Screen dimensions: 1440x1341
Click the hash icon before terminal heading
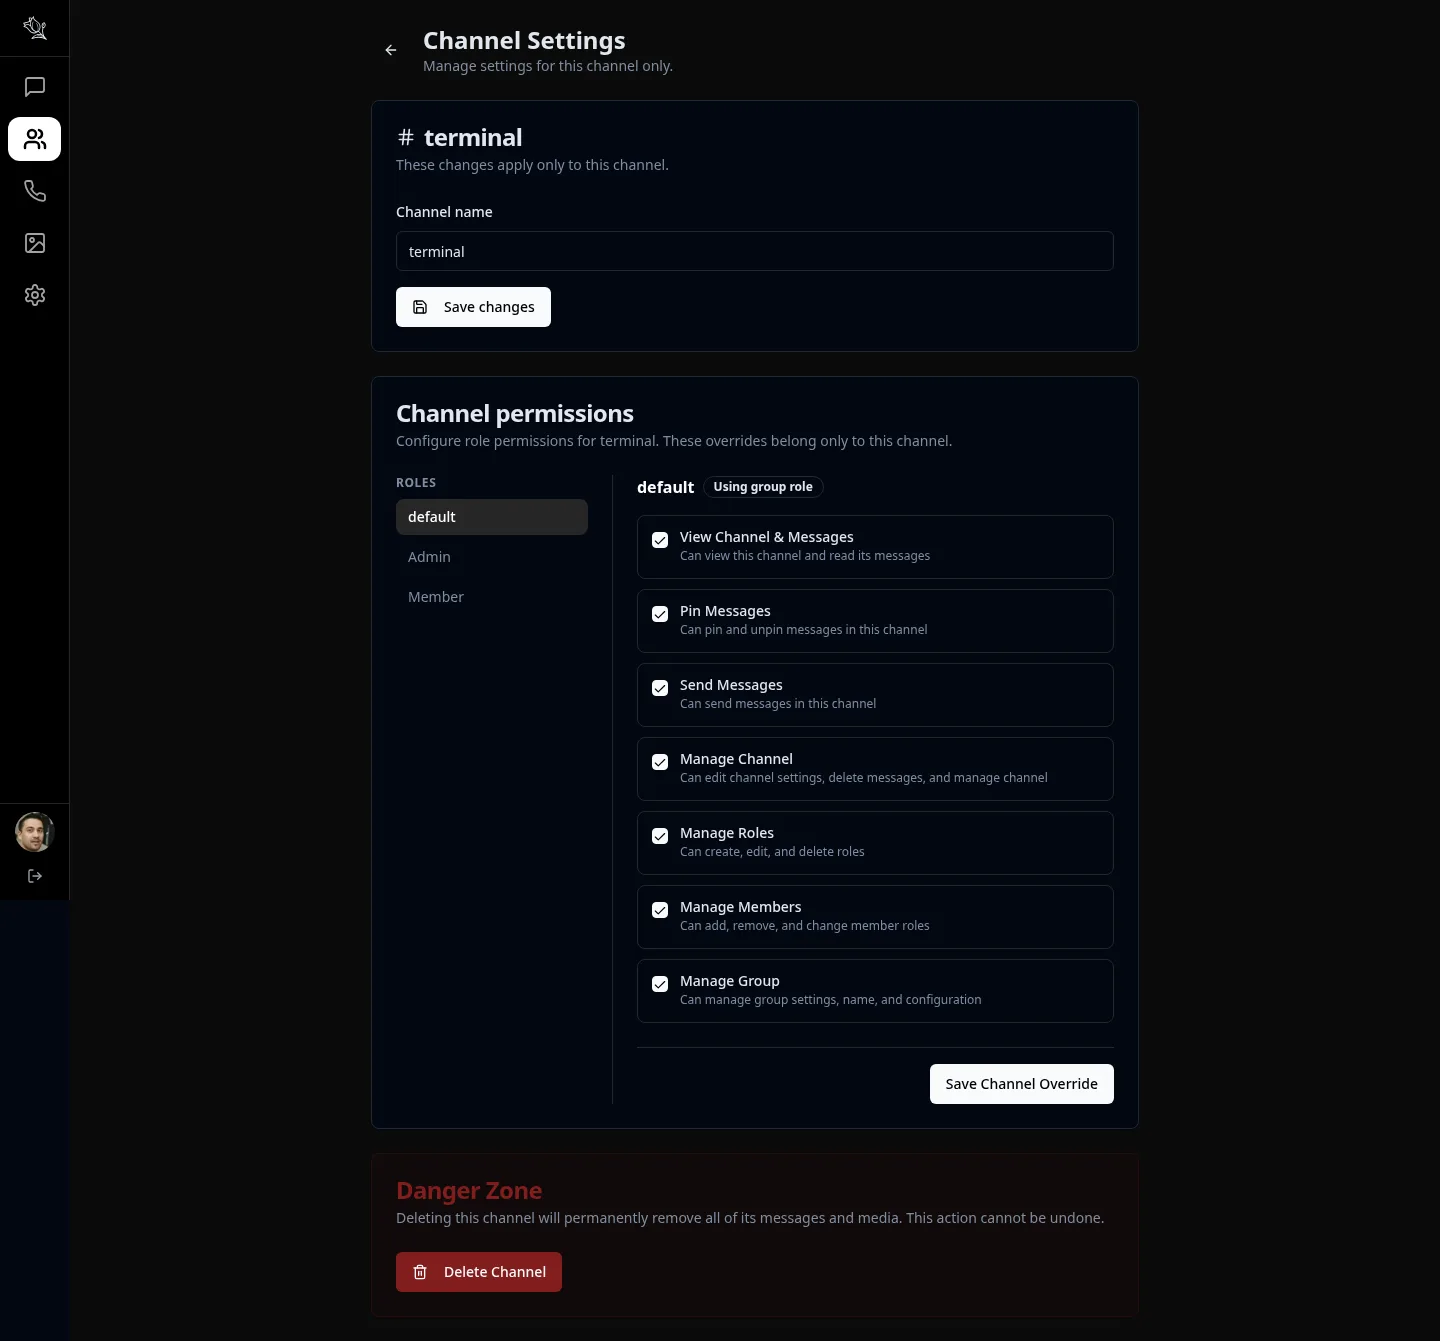[x=406, y=138]
